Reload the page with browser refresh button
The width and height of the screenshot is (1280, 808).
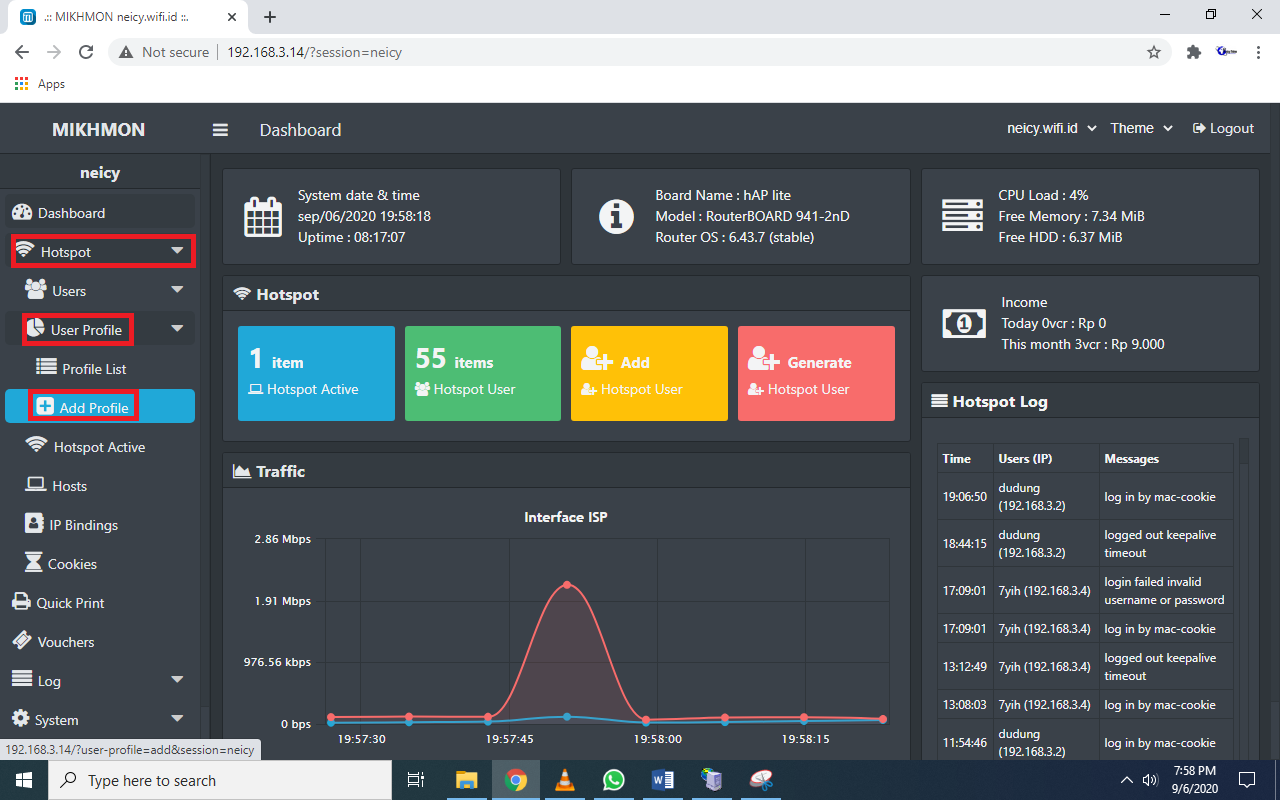point(86,52)
